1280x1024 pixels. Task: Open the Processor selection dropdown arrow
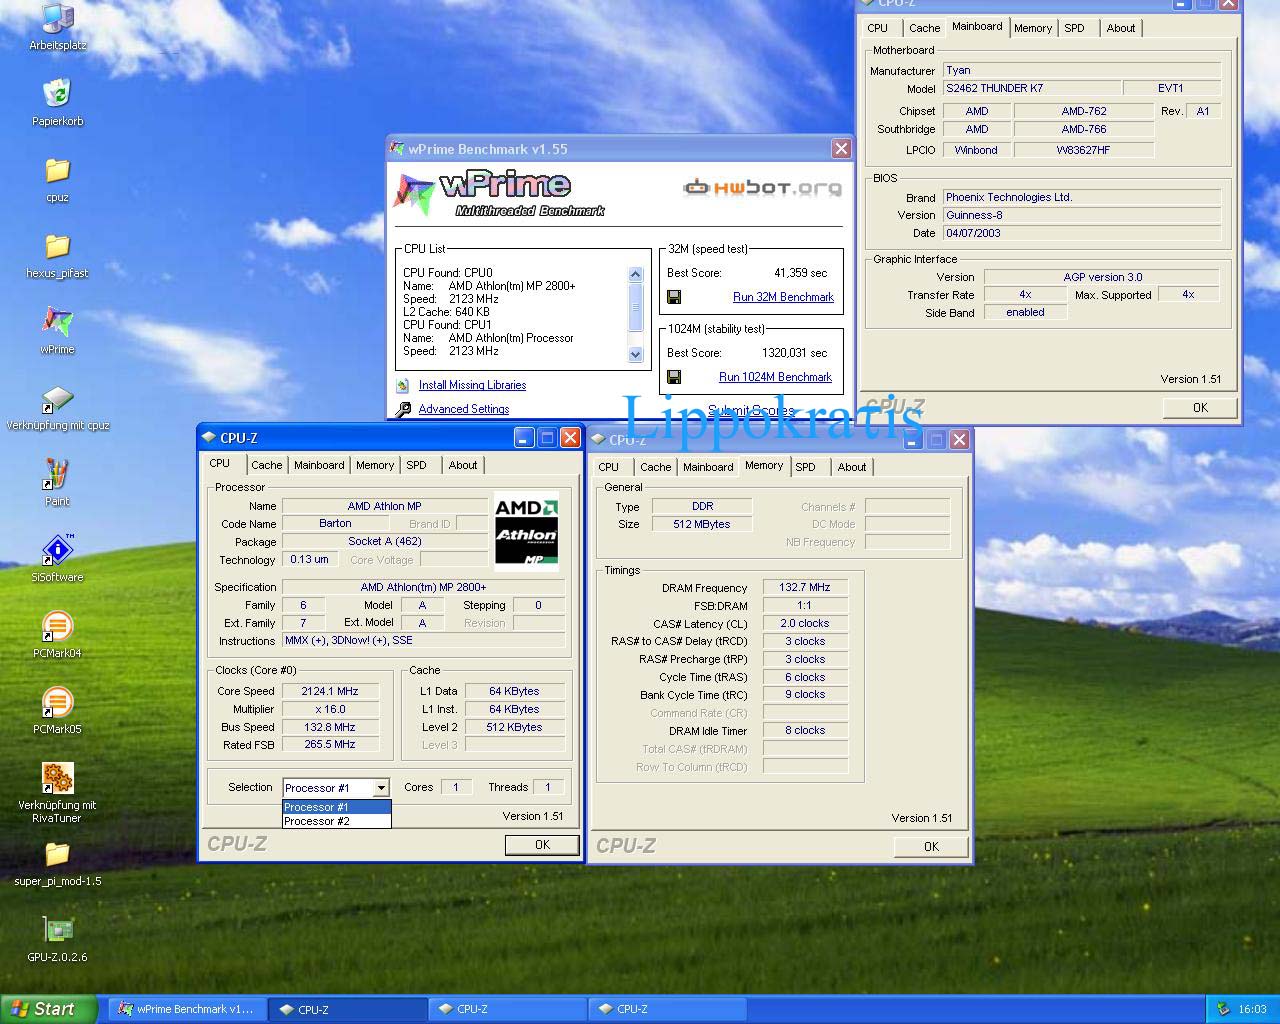pyautogui.click(x=380, y=788)
